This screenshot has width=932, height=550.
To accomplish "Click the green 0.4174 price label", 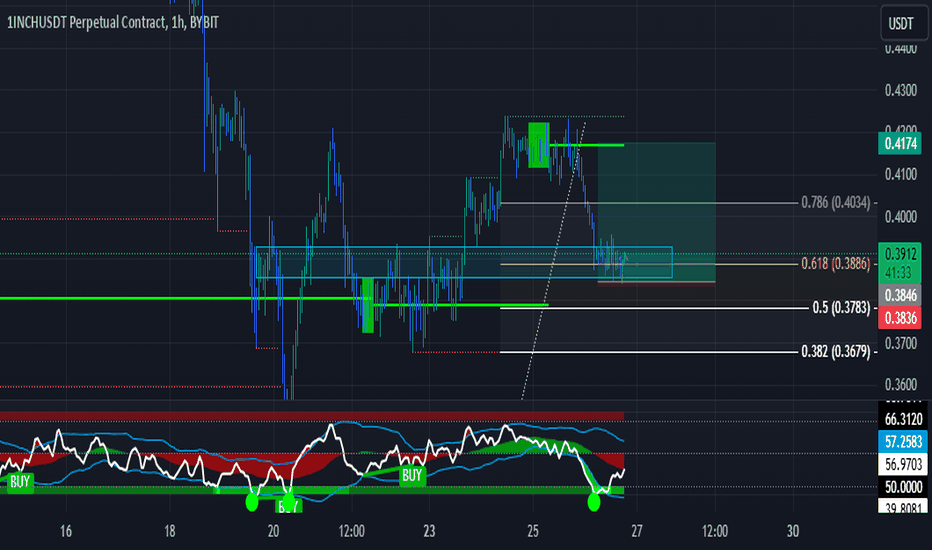I will click(x=900, y=143).
